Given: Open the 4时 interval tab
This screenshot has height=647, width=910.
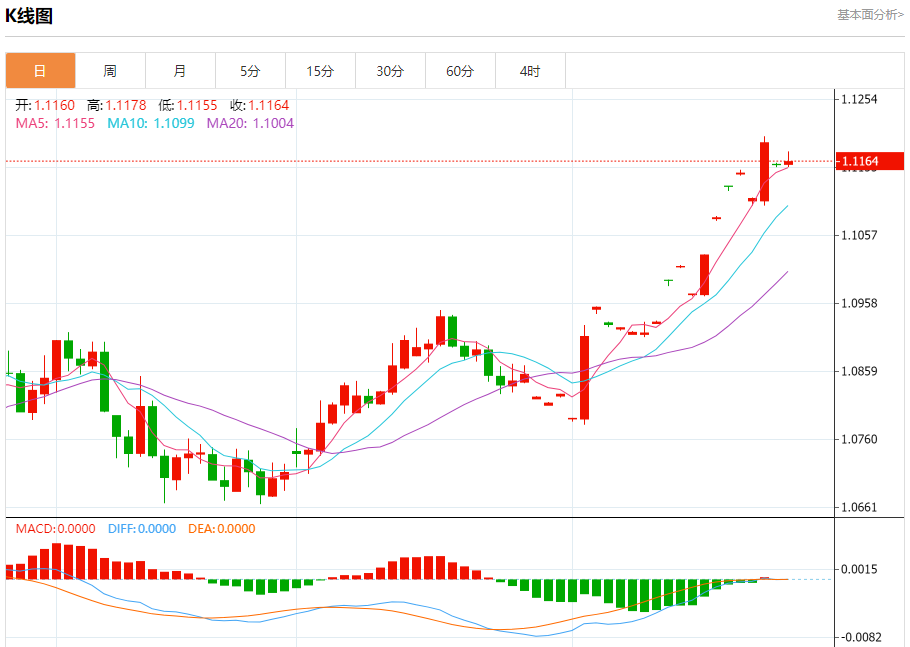Looking at the screenshot, I should 530,71.
